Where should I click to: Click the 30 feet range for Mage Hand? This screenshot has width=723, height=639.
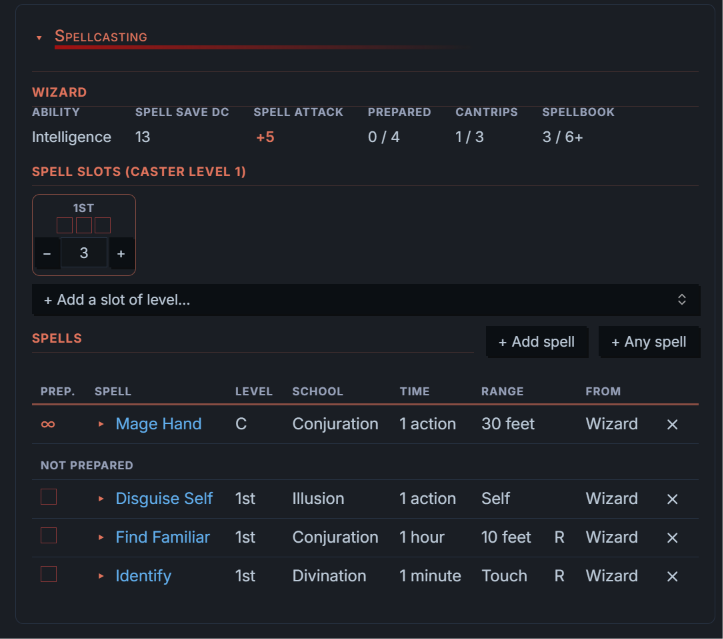[508, 424]
